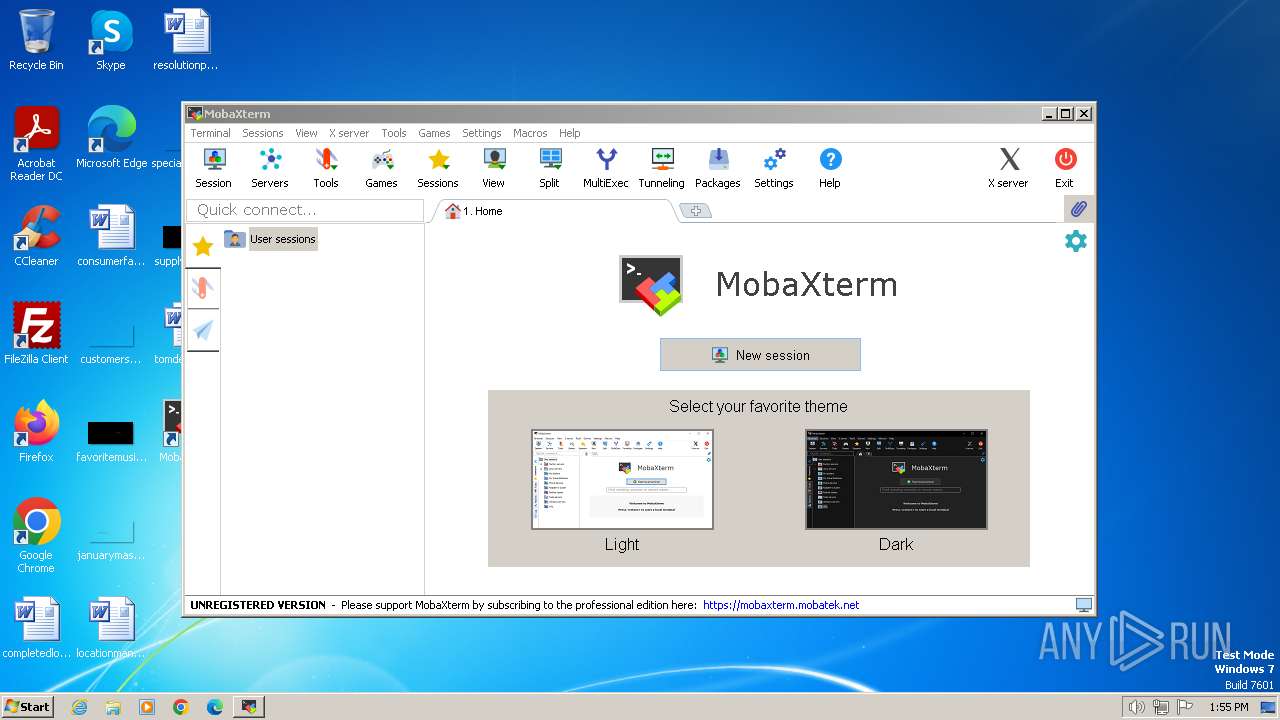
Task: Click the MobaXterm taskbar button
Action: coord(249,707)
